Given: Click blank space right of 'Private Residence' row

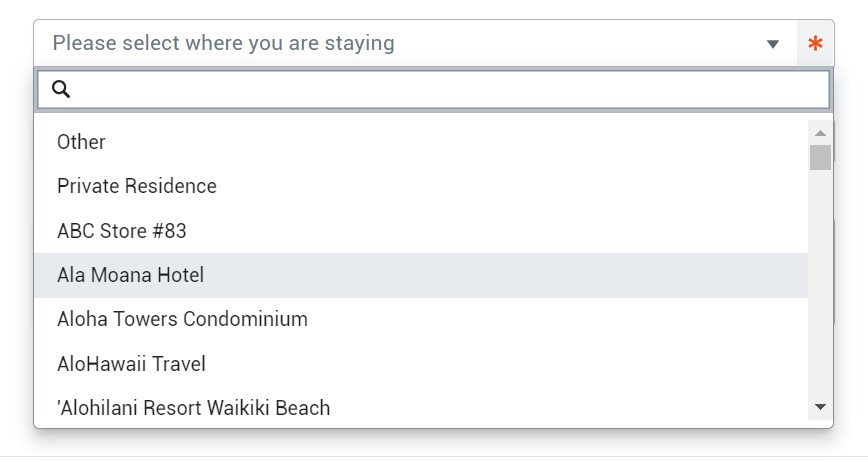Looking at the screenshot, I should (500, 186).
